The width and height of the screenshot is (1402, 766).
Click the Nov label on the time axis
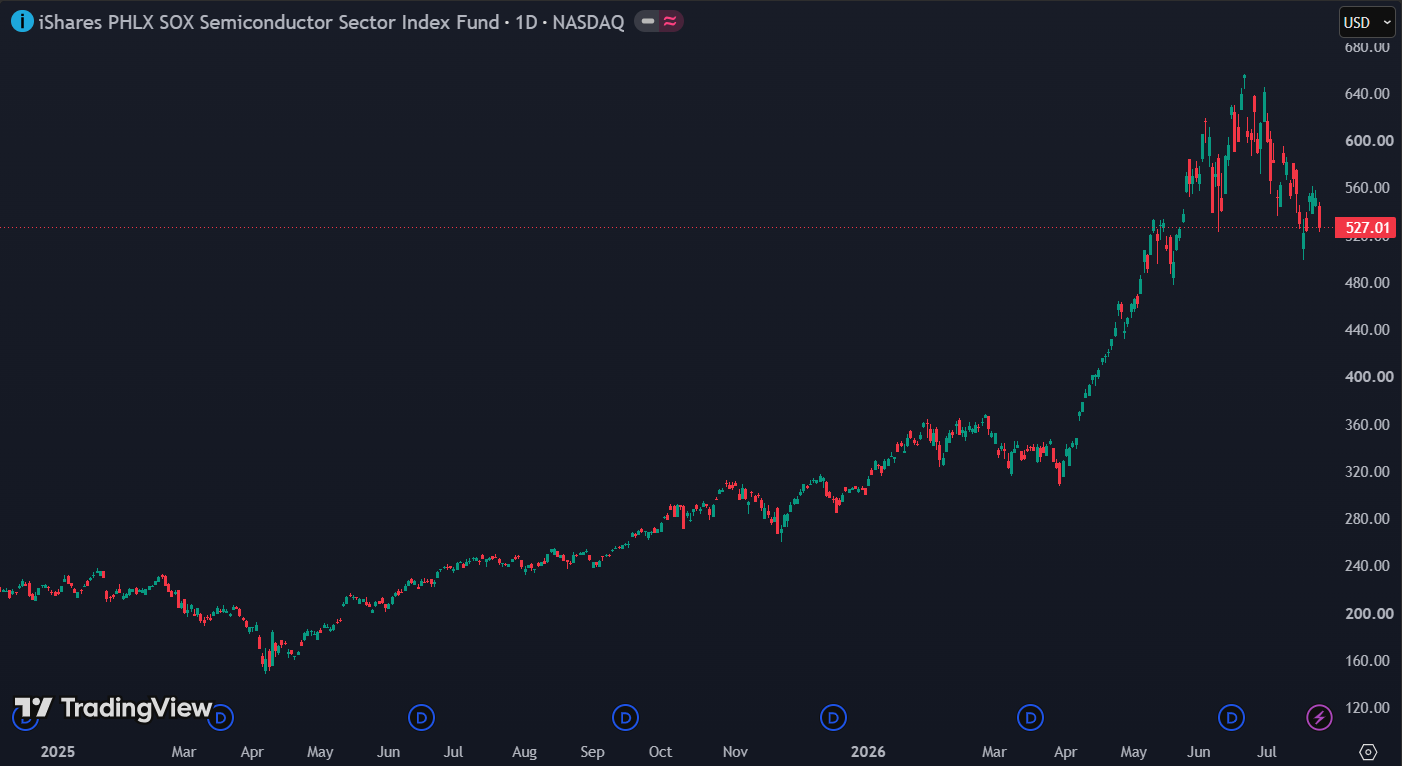735,751
